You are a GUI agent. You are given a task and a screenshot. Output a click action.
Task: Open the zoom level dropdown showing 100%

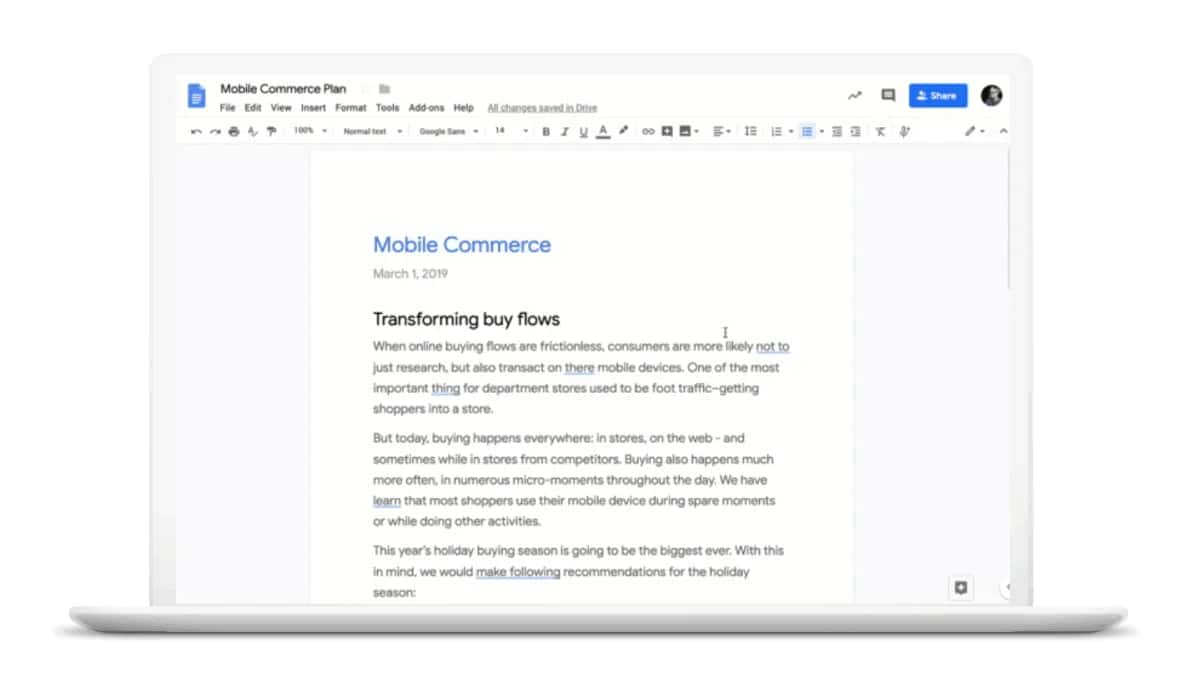[310, 131]
